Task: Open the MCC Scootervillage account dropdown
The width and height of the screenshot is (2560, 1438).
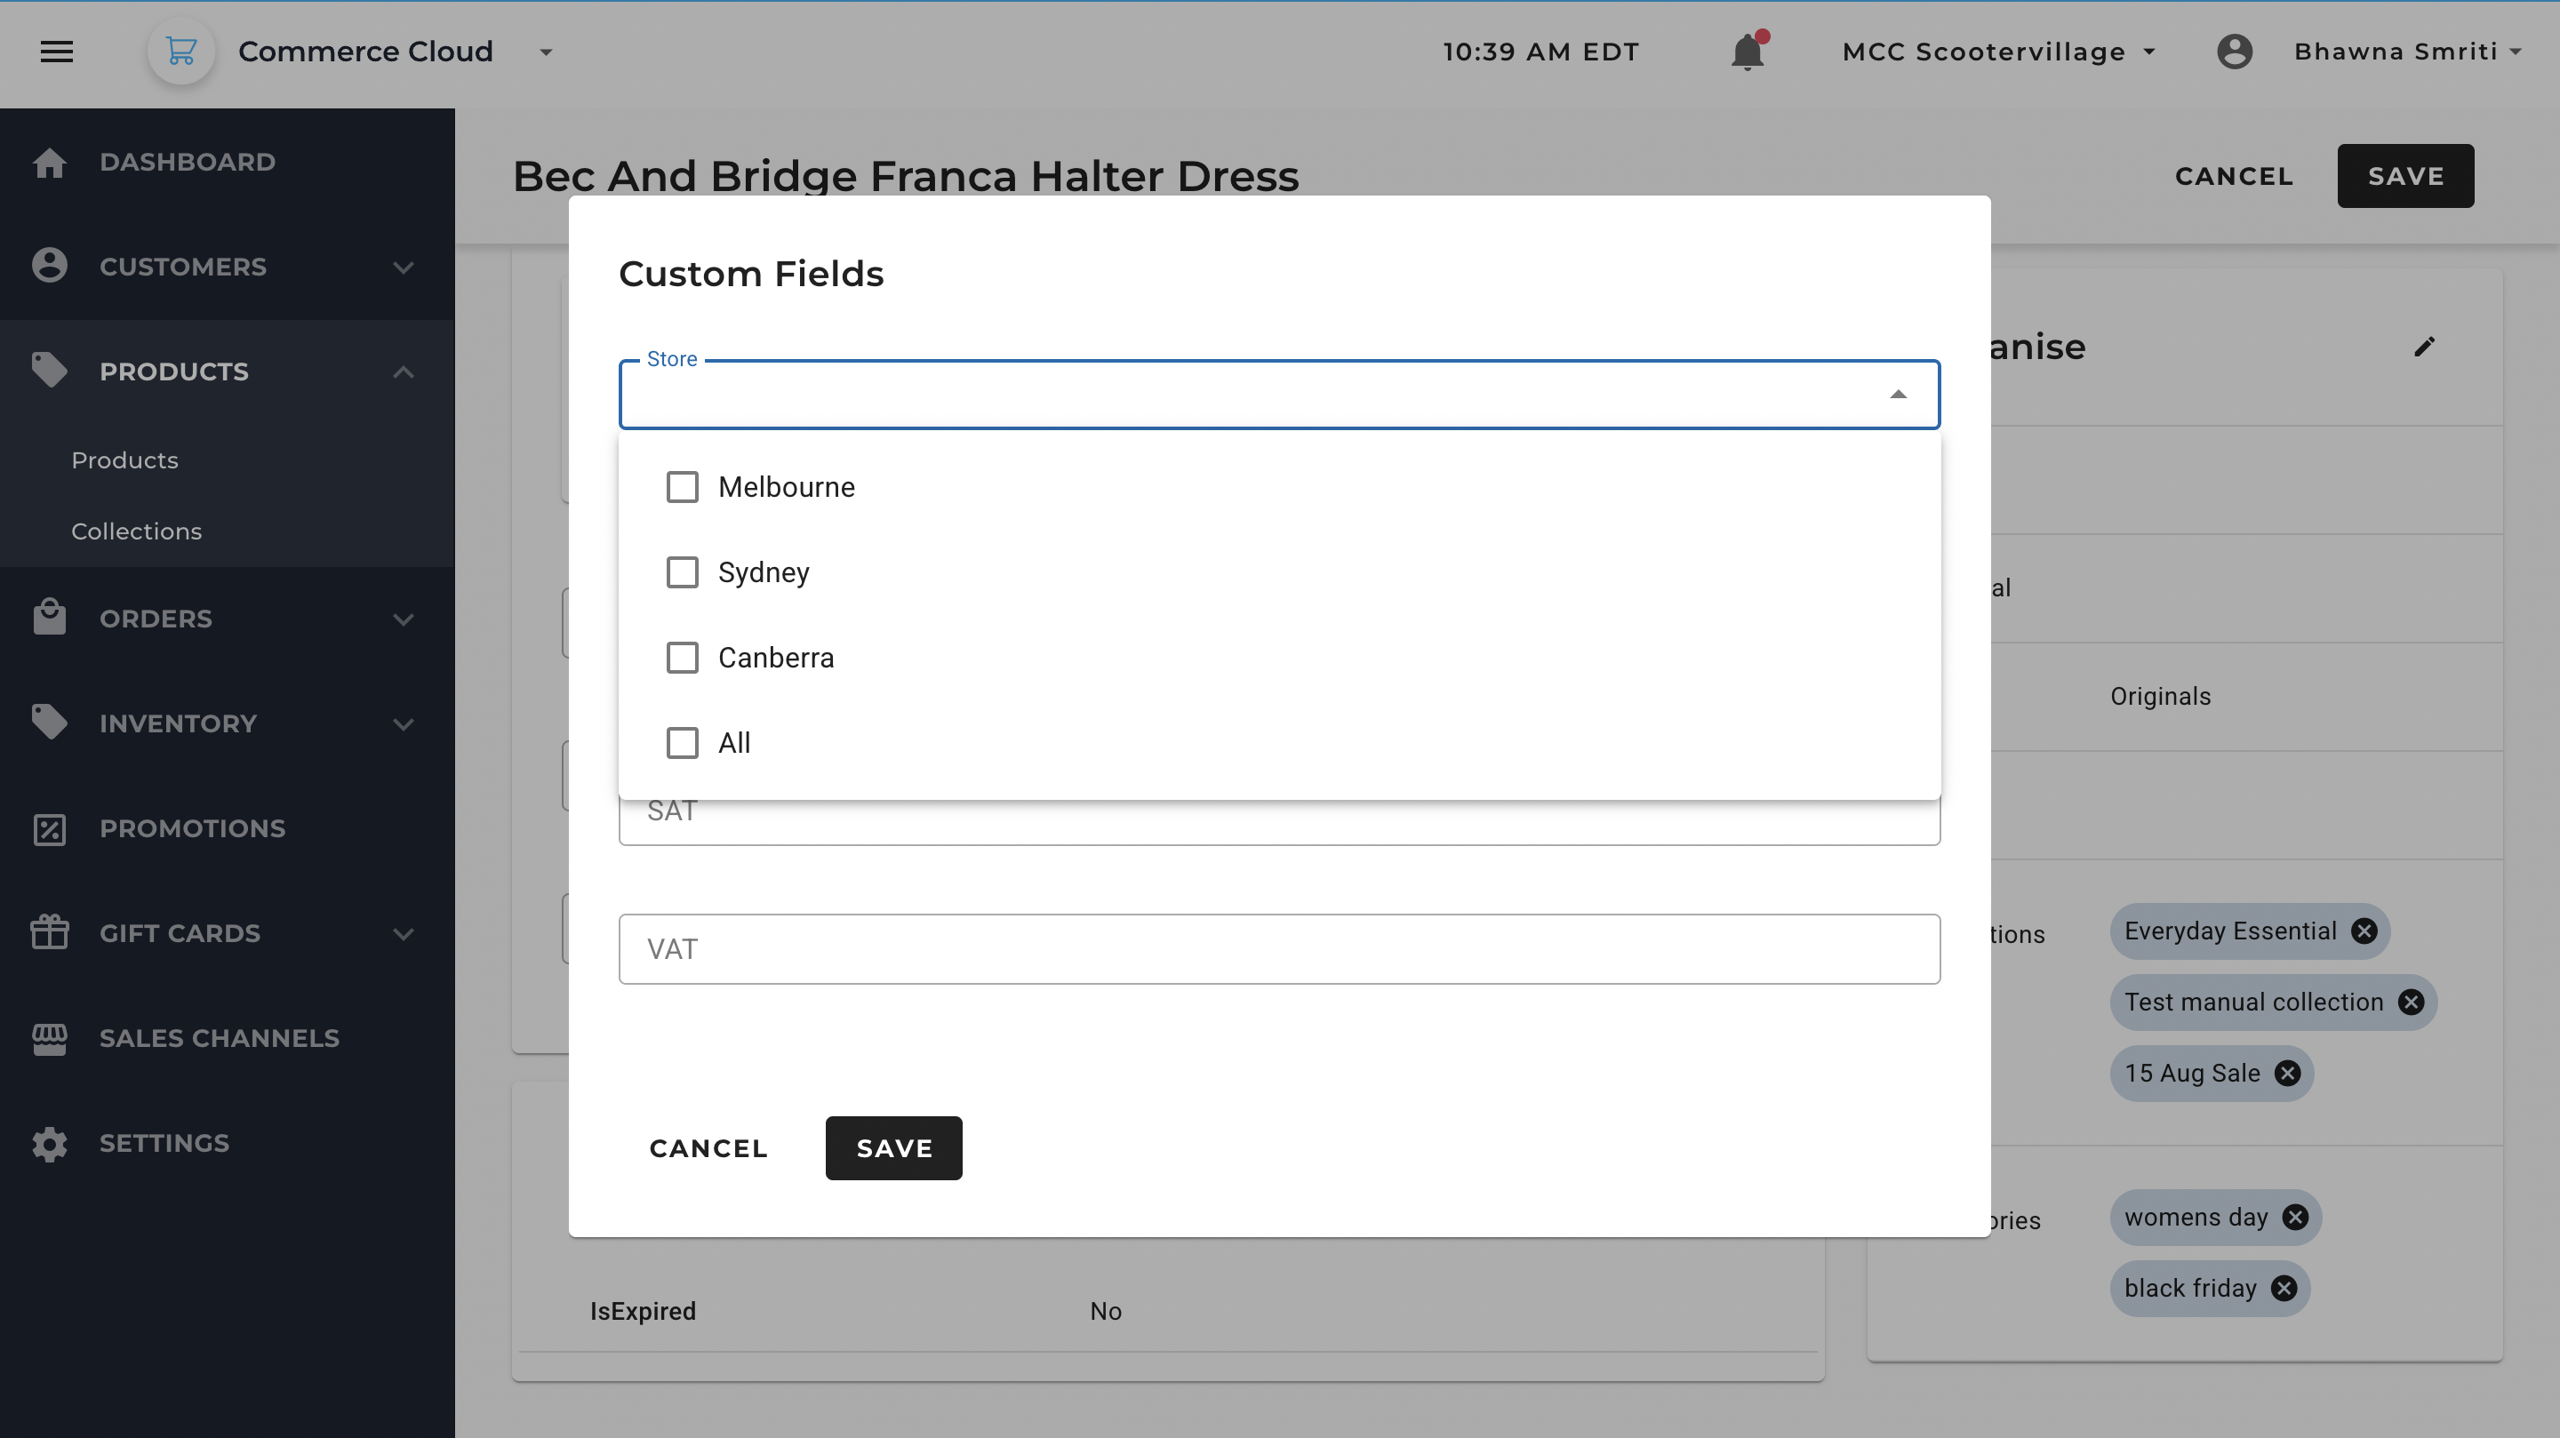Action: click(x=1998, y=51)
